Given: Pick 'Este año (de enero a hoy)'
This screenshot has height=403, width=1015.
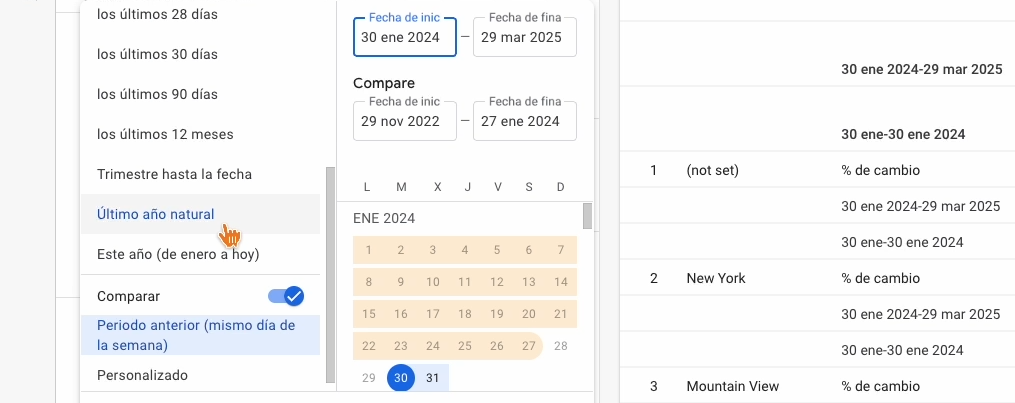Looking at the screenshot, I should click(x=178, y=254).
